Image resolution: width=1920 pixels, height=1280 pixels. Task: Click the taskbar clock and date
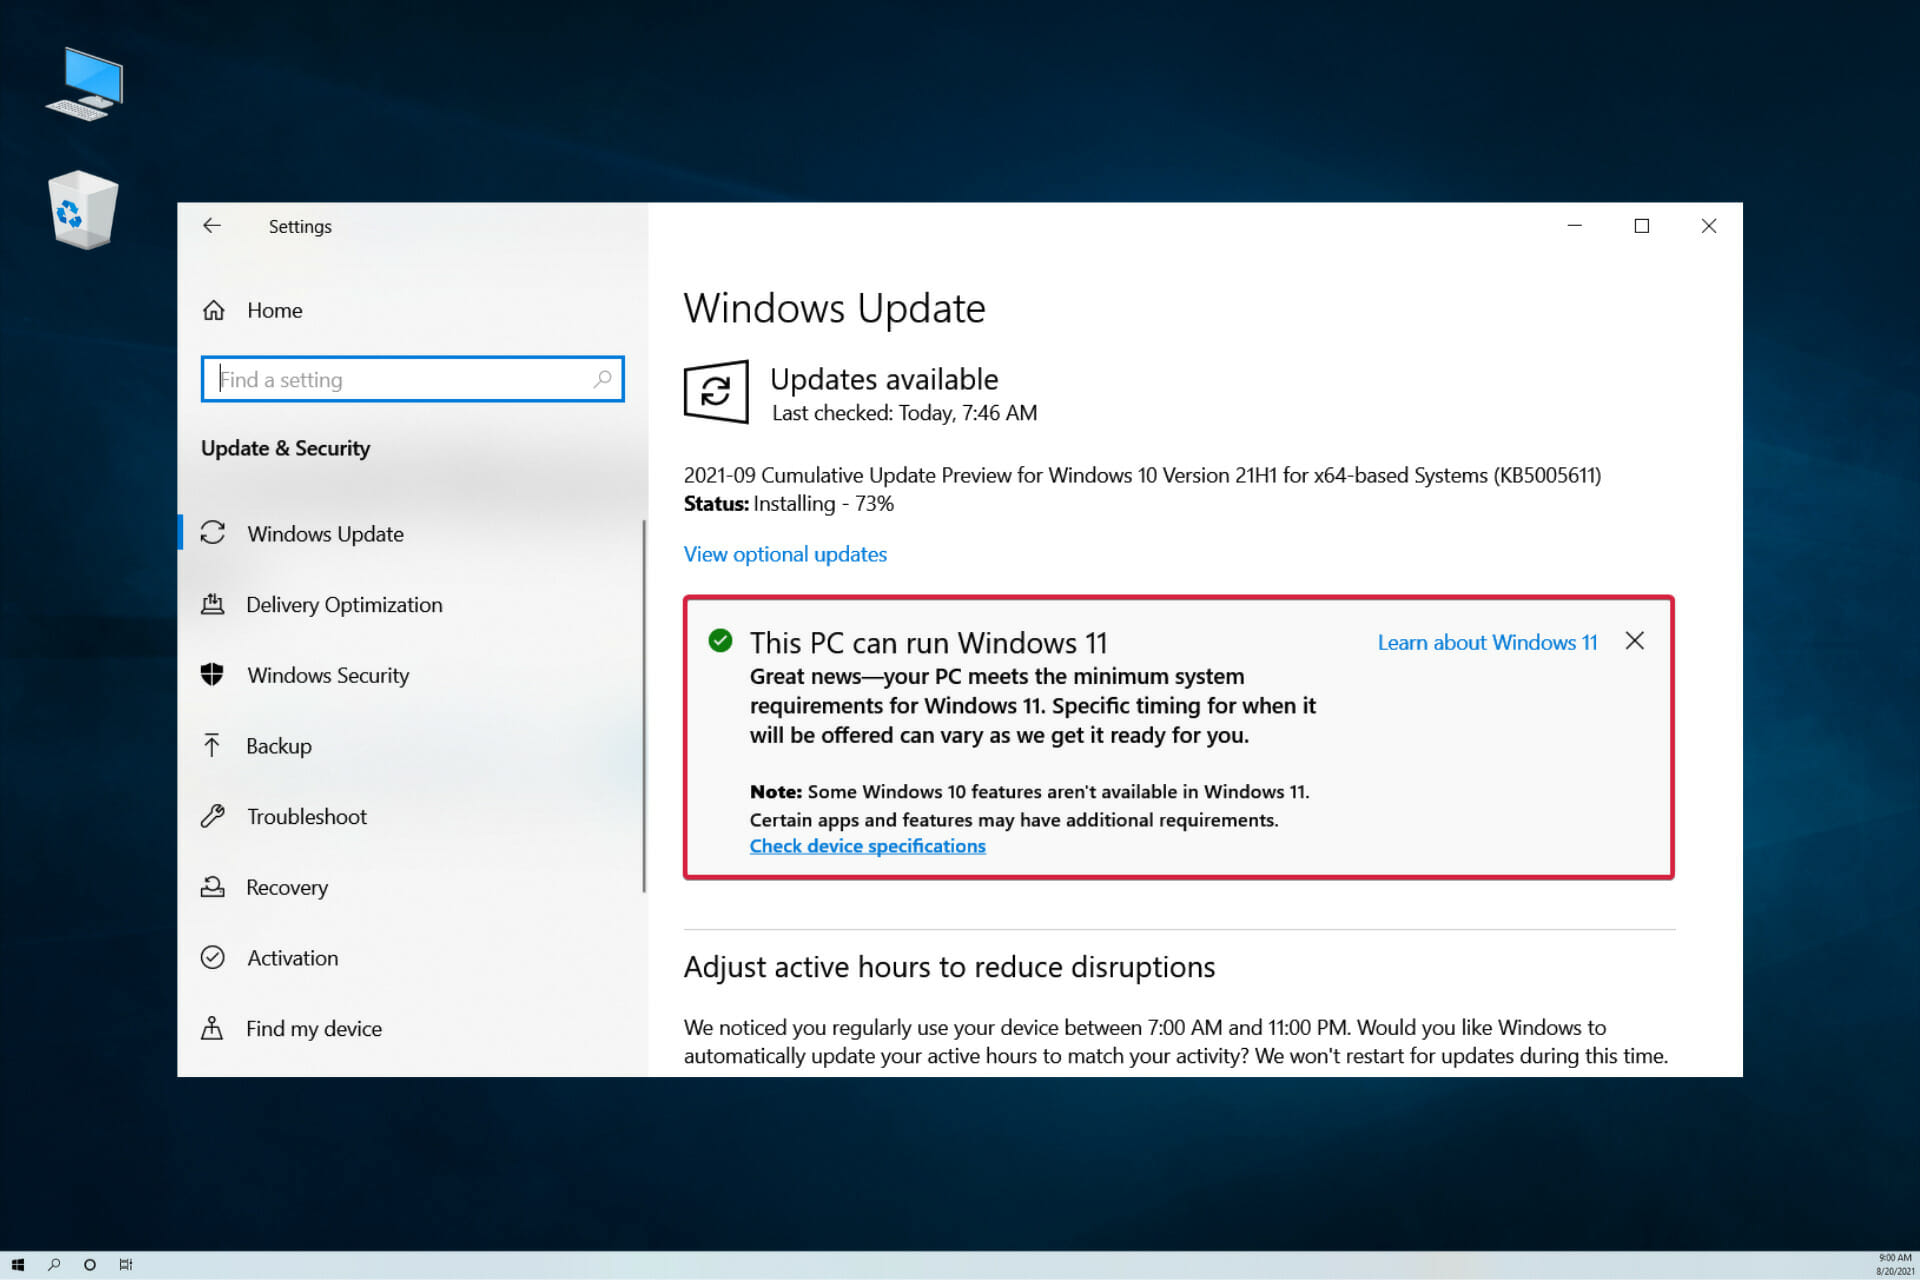coord(1894,1265)
